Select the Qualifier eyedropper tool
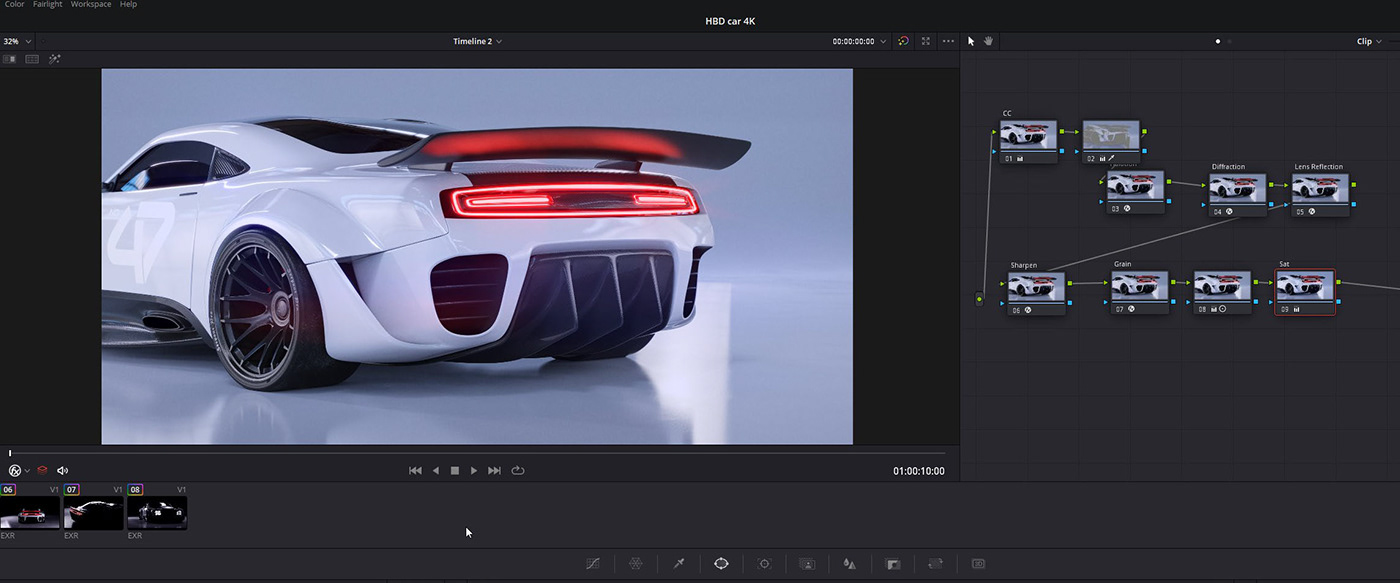The height and width of the screenshot is (583, 1400). click(x=678, y=563)
